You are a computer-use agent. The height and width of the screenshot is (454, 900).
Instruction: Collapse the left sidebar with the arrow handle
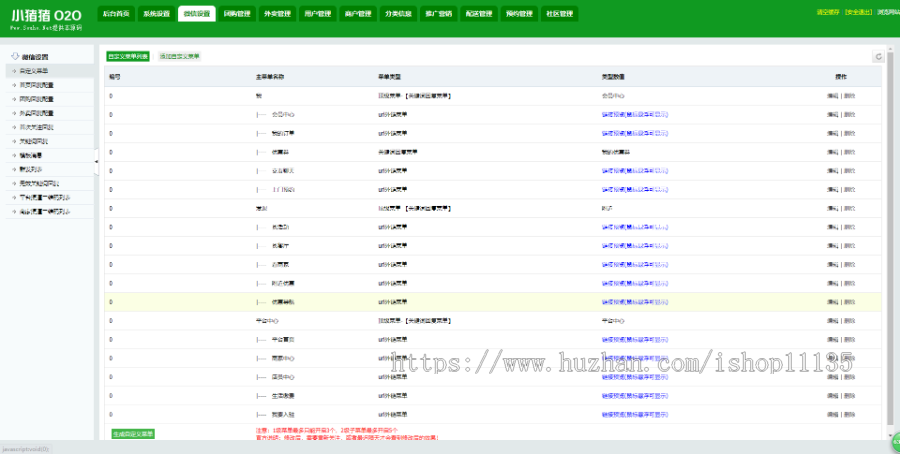(96, 162)
